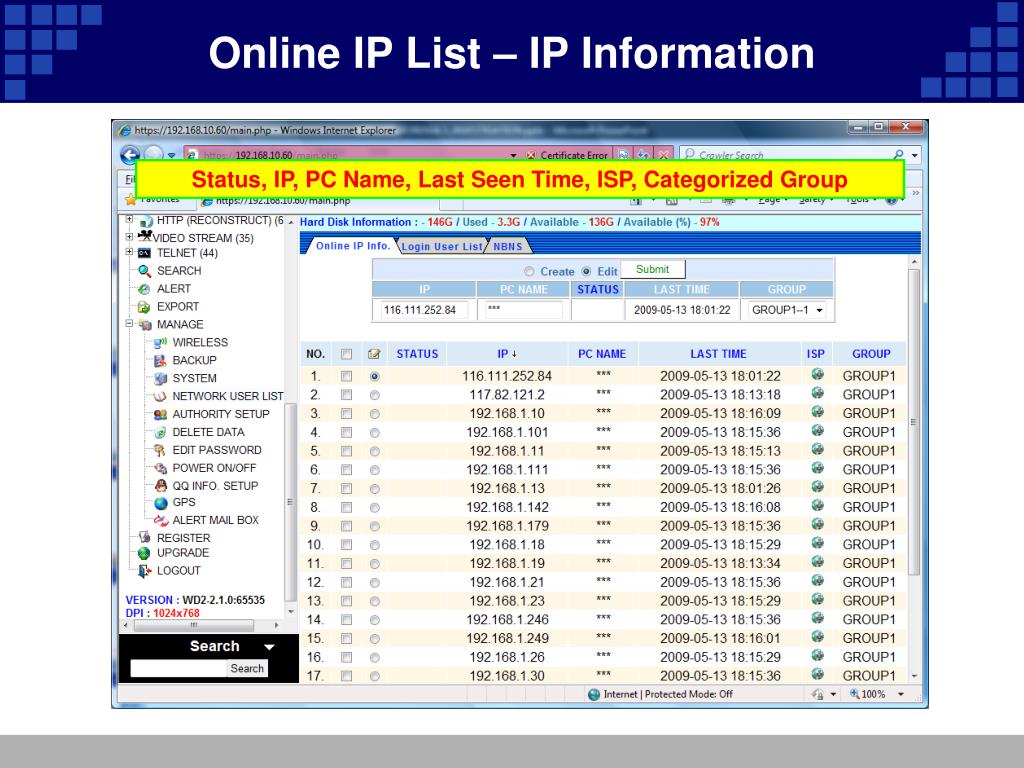Screen dimensions: 1024x768
Task: Click the BACKUP disk icon
Action: pos(160,360)
